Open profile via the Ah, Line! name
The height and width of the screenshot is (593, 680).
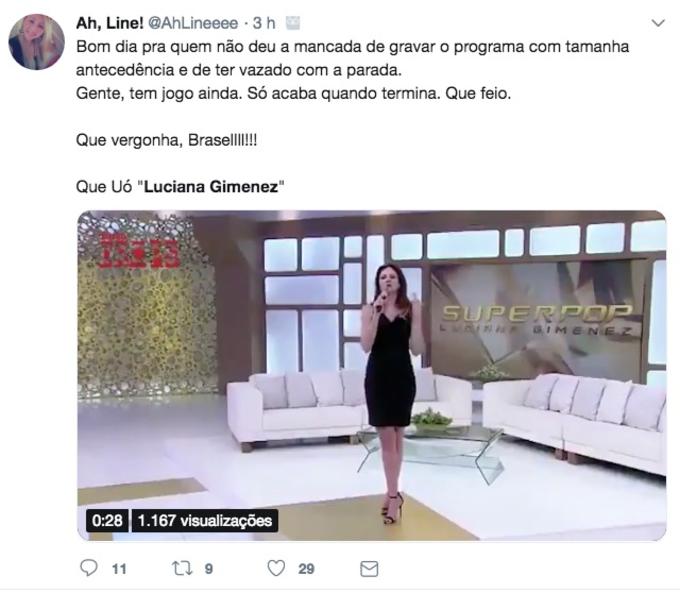pyautogui.click(x=110, y=23)
